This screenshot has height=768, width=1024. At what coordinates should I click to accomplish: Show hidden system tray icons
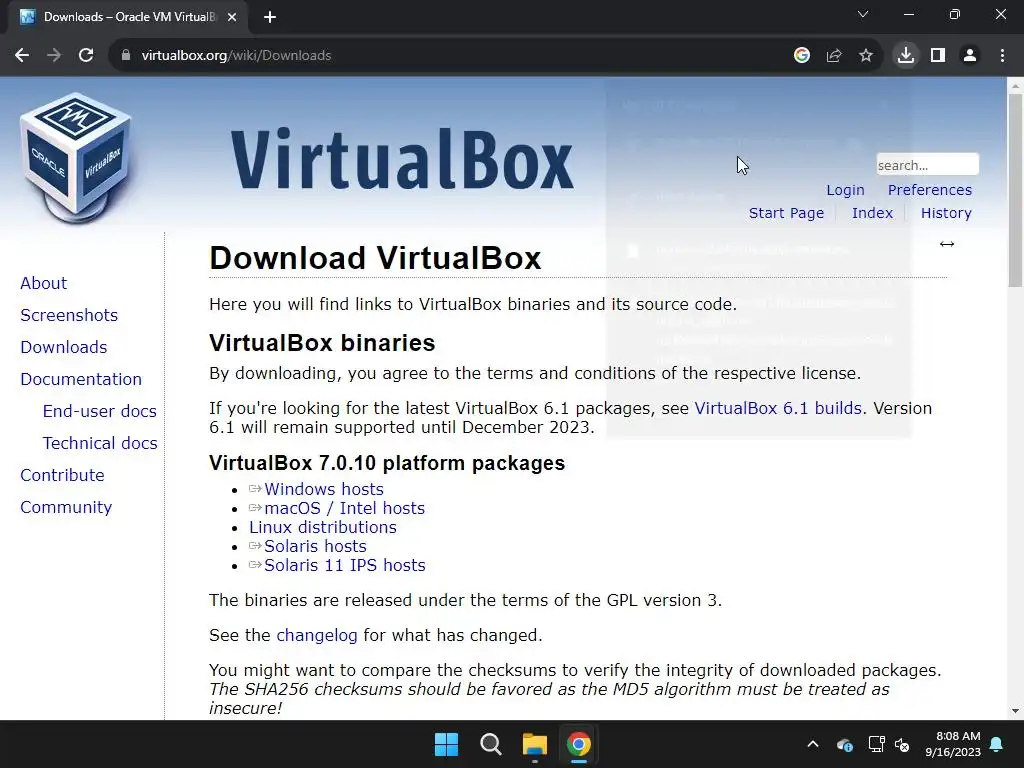813,744
